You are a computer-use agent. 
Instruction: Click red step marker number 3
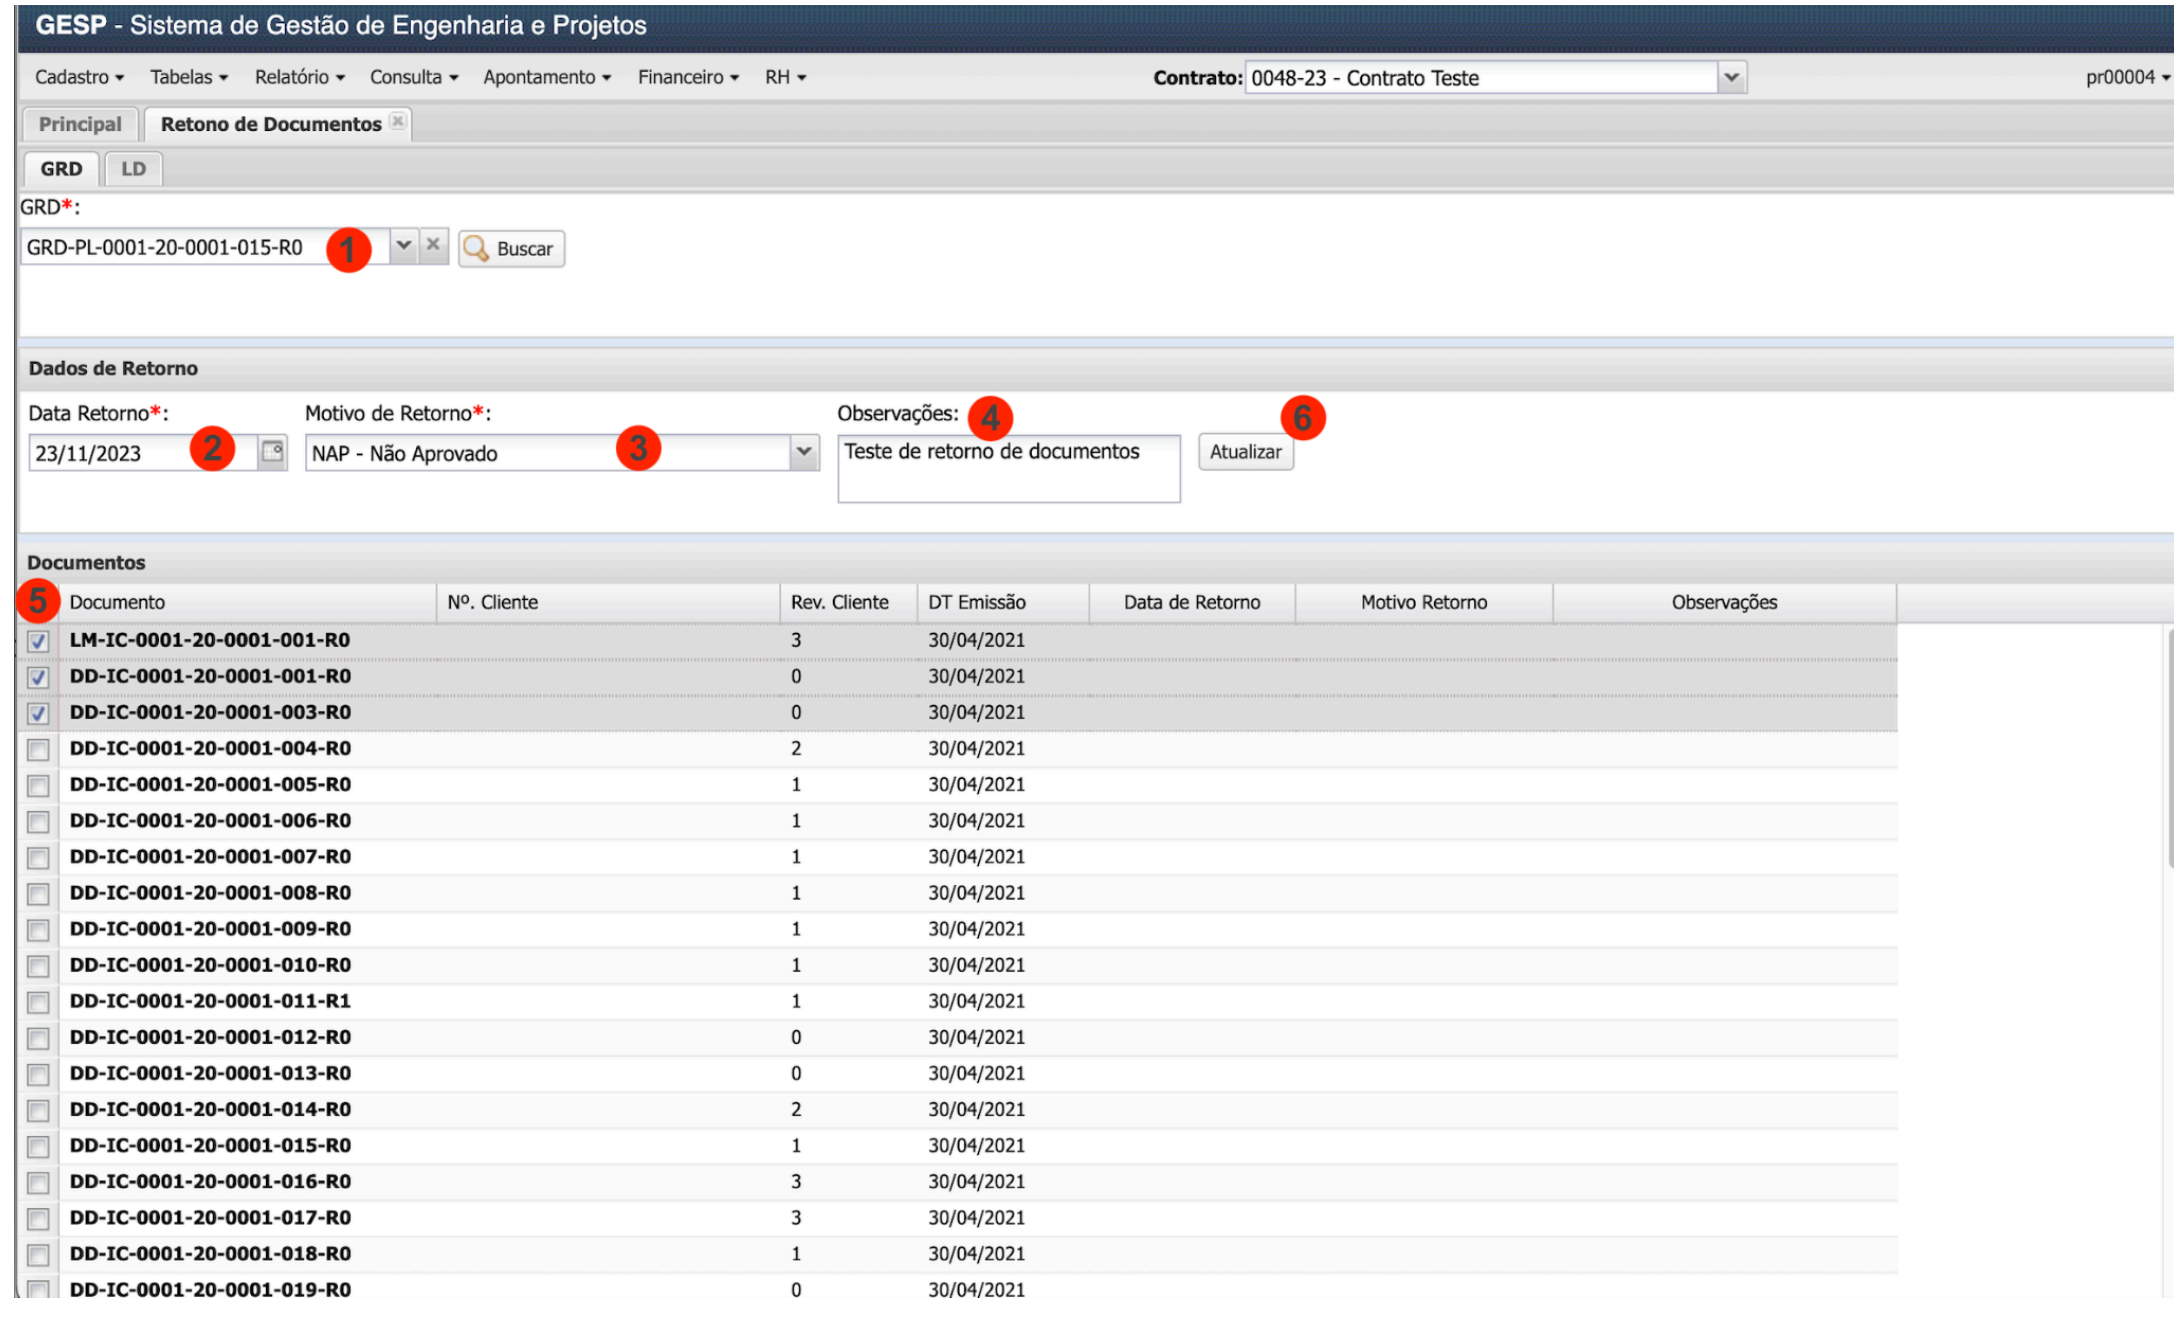pyautogui.click(x=638, y=448)
